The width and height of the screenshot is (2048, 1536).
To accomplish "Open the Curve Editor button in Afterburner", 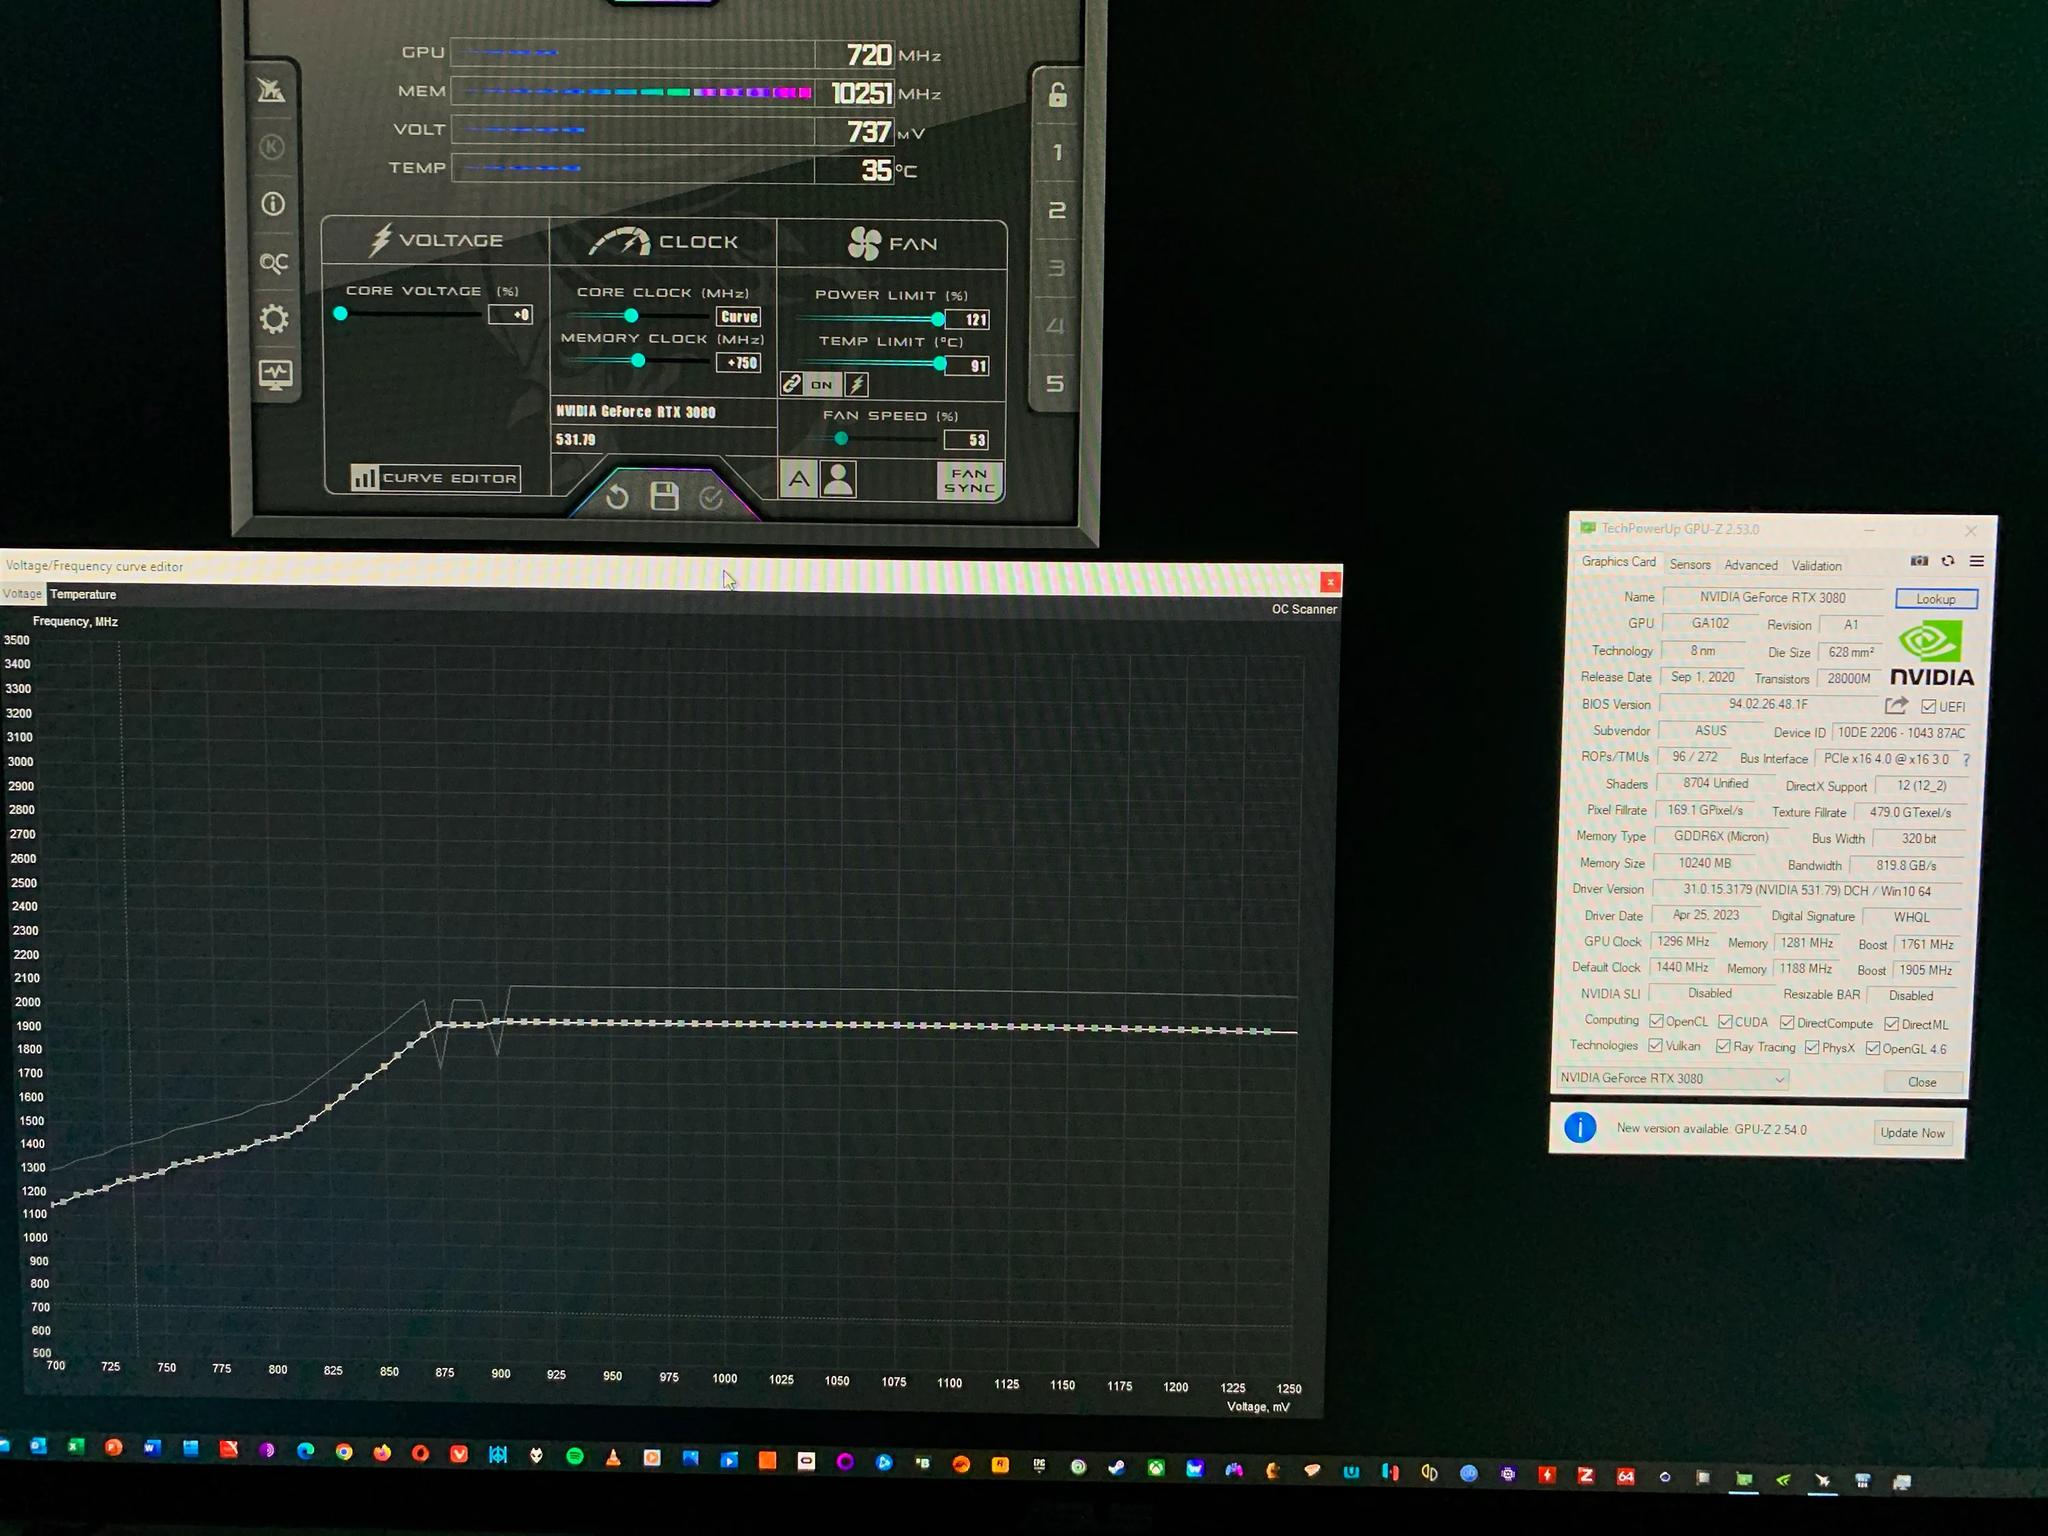I will (435, 478).
